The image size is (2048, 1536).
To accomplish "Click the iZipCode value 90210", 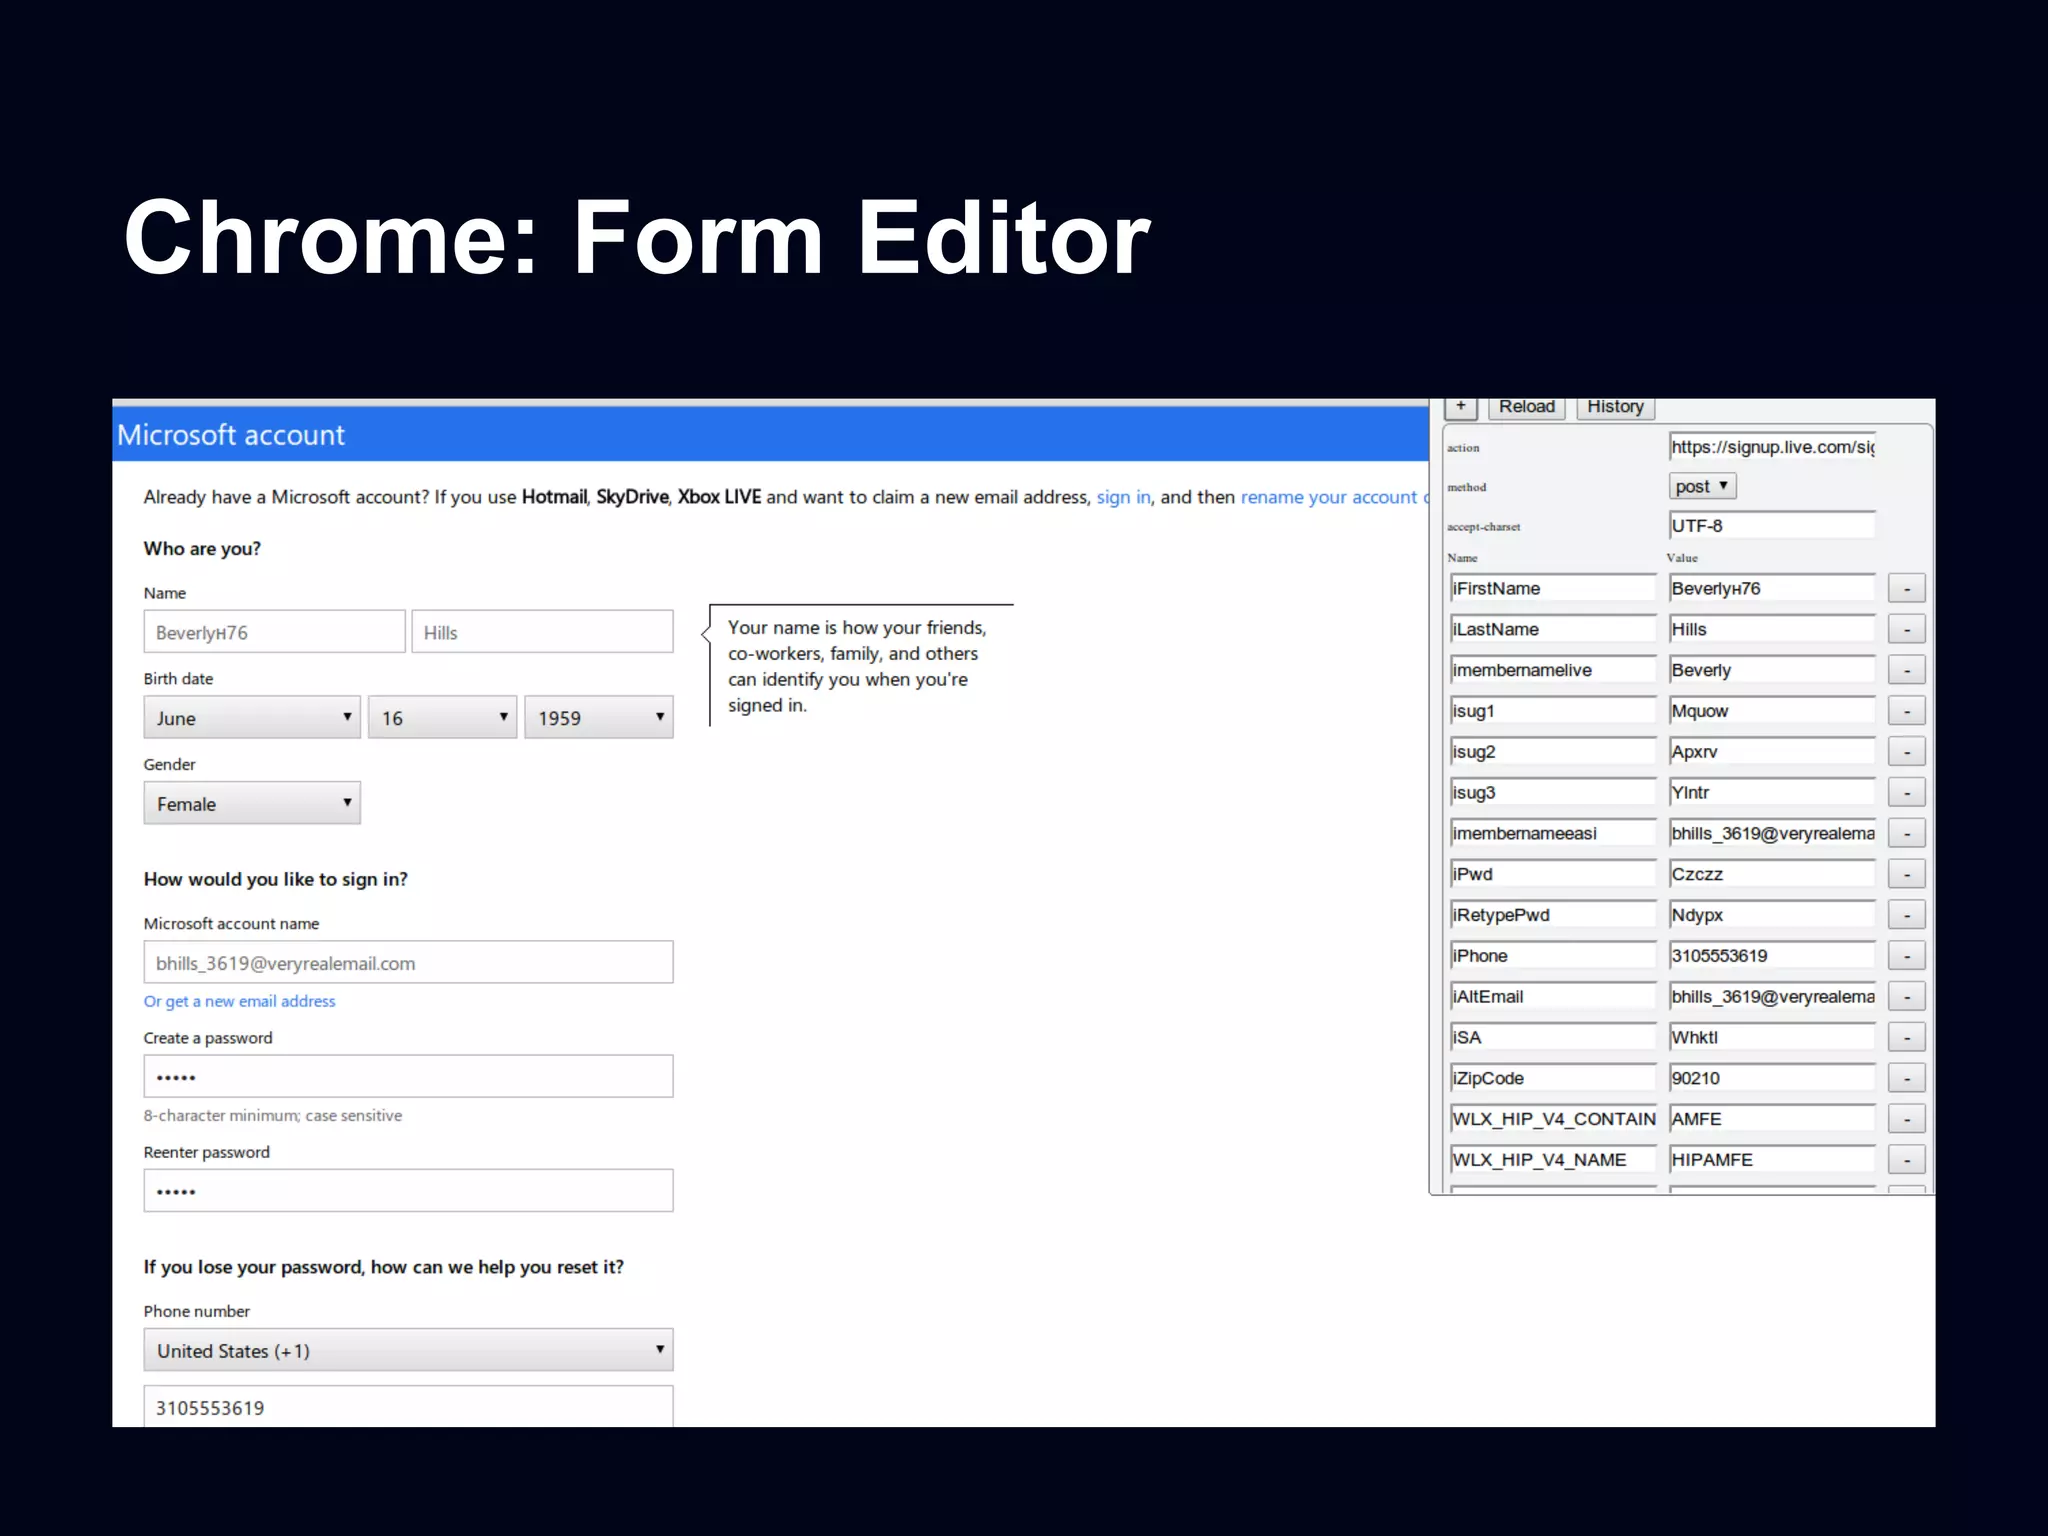I will tap(1772, 1078).
